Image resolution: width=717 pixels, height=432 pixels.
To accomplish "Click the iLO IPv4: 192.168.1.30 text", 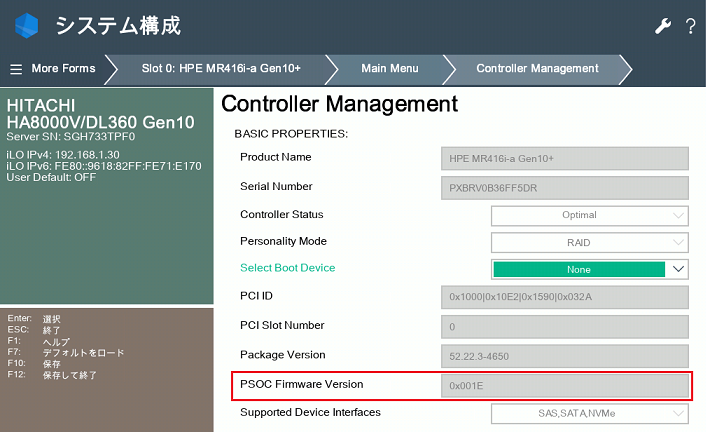I will point(63,155).
